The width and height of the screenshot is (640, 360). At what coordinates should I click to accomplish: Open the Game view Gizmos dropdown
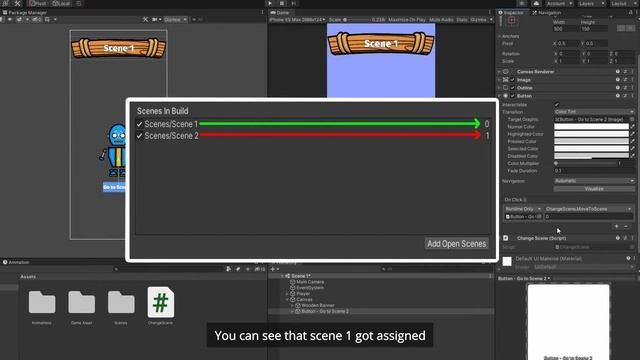coord(481,20)
